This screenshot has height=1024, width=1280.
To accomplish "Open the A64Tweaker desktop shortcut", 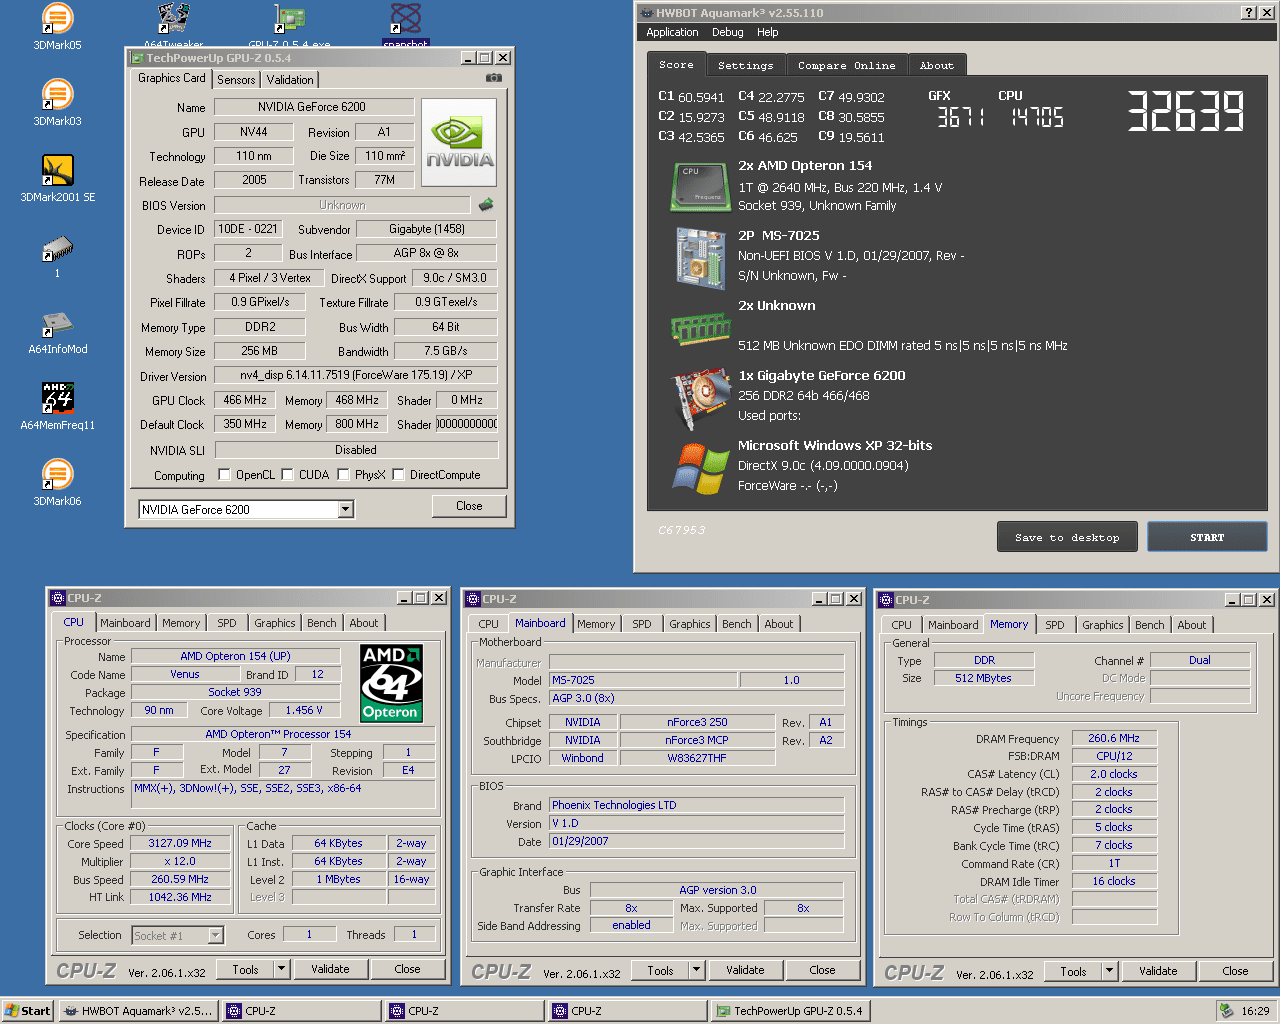I will click(173, 24).
